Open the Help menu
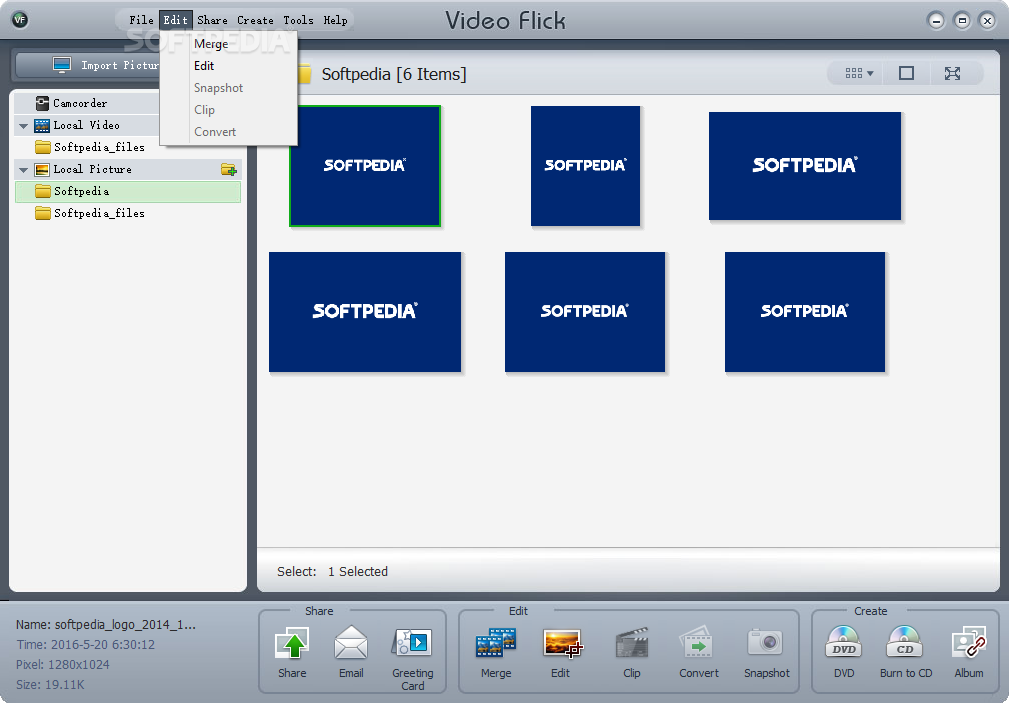The height and width of the screenshot is (703, 1009). pyautogui.click(x=335, y=20)
